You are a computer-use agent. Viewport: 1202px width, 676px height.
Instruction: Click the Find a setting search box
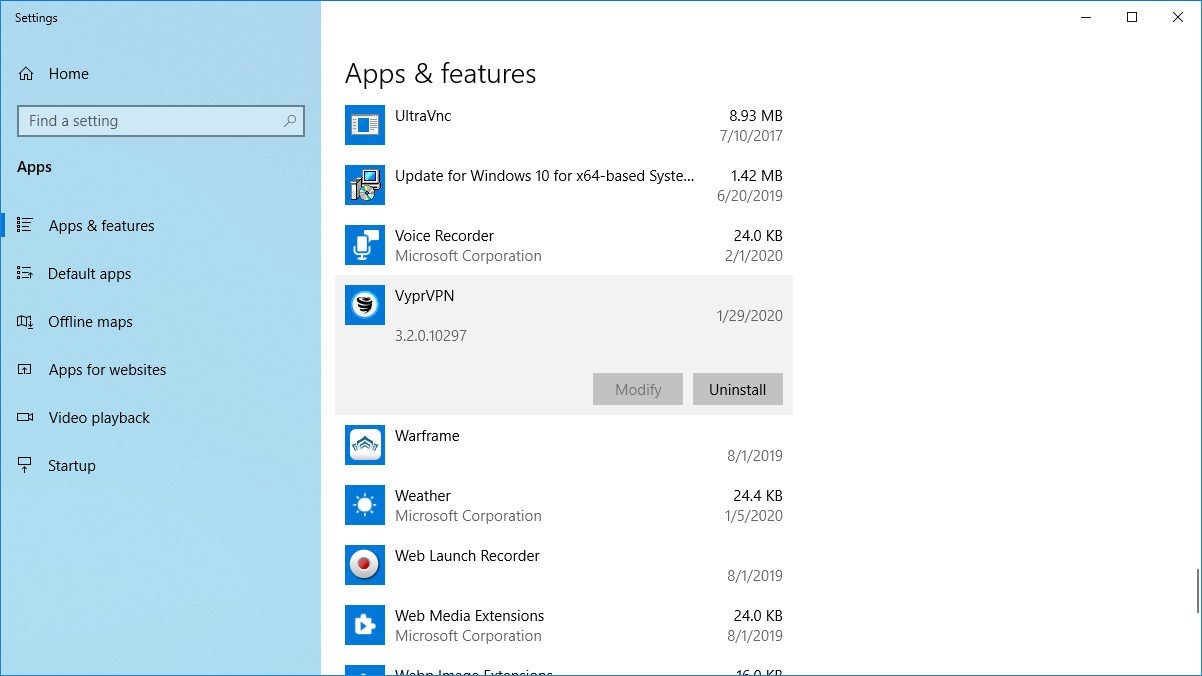150,121
